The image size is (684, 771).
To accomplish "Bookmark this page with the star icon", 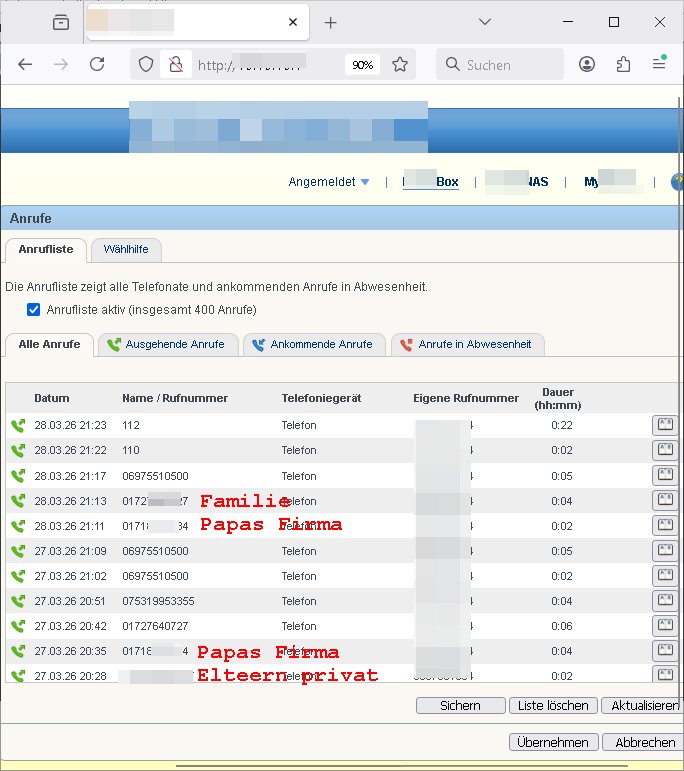I will tap(400, 64).
